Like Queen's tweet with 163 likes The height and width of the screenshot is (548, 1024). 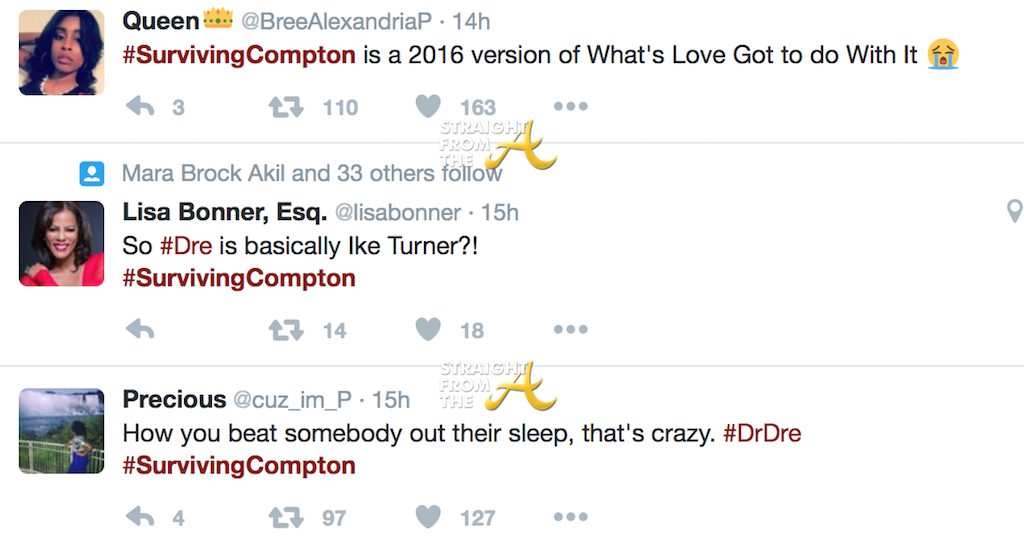(x=428, y=106)
